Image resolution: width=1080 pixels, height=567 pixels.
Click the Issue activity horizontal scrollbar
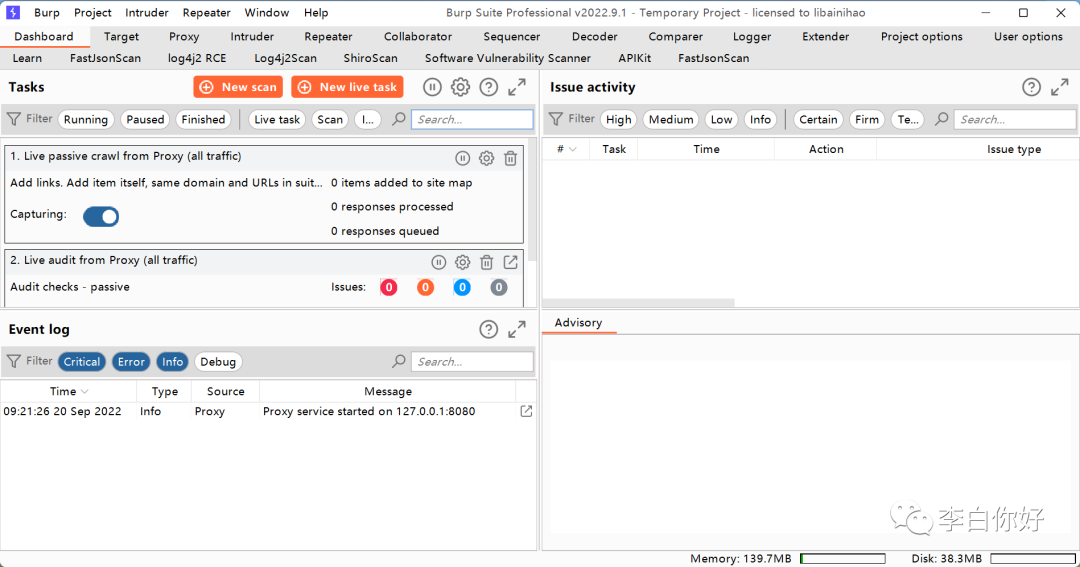pyautogui.click(x=638, y=302)
